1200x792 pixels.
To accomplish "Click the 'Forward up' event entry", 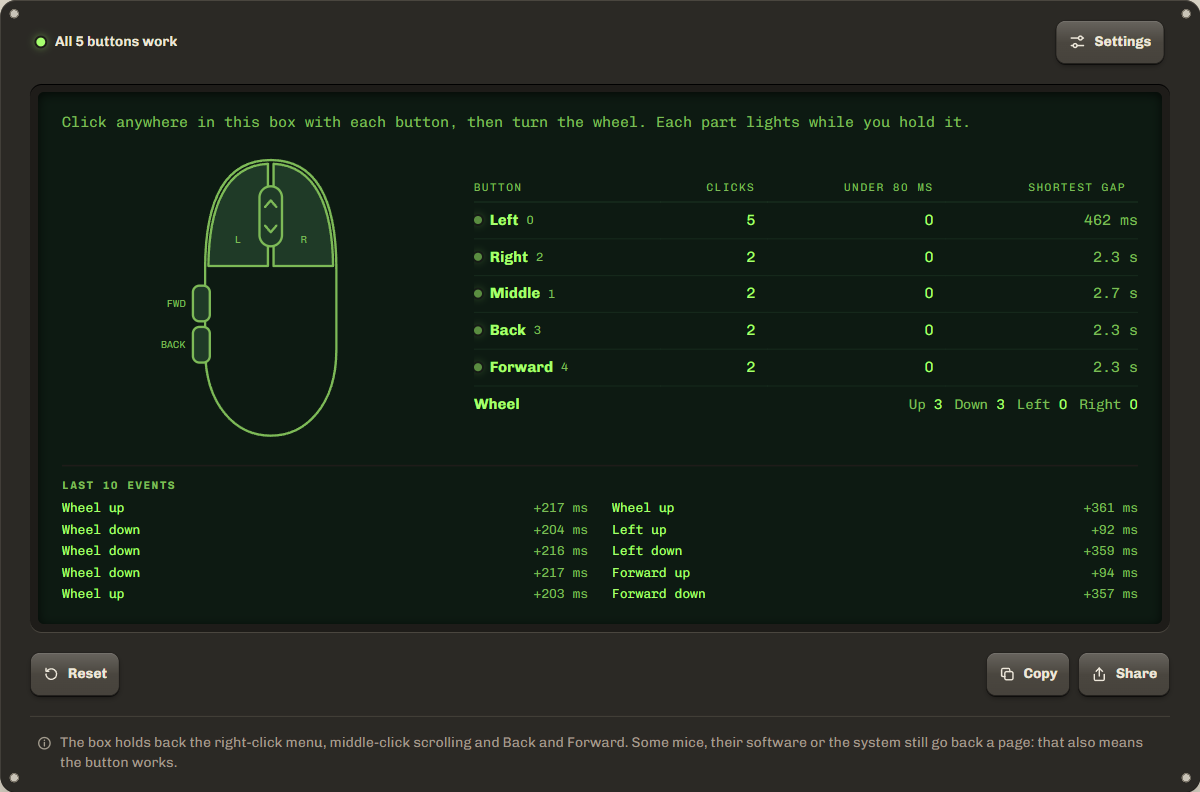I will pos(651,573).
